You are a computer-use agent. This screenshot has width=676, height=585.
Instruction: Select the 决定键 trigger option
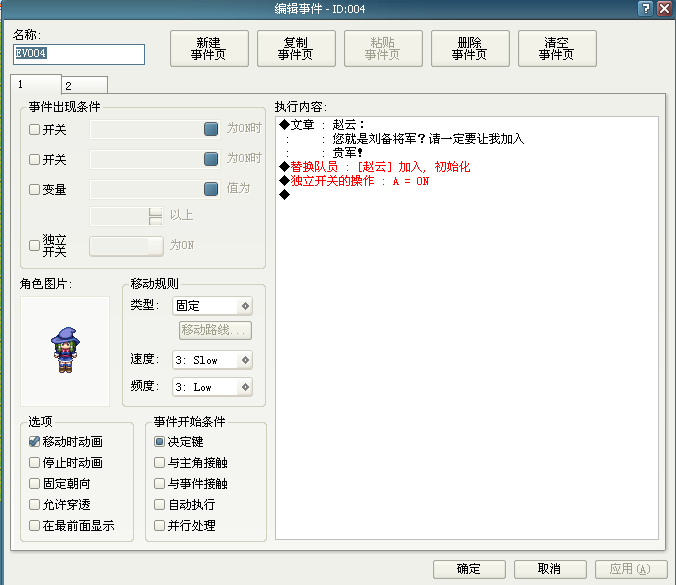pyautogui.click(x=160, y=441)
